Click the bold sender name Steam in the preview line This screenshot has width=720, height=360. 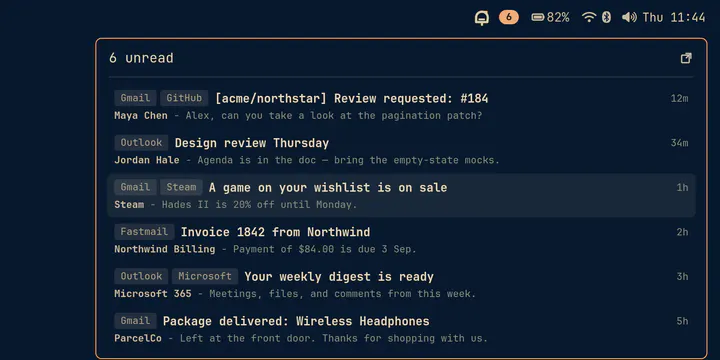[129, 205]
